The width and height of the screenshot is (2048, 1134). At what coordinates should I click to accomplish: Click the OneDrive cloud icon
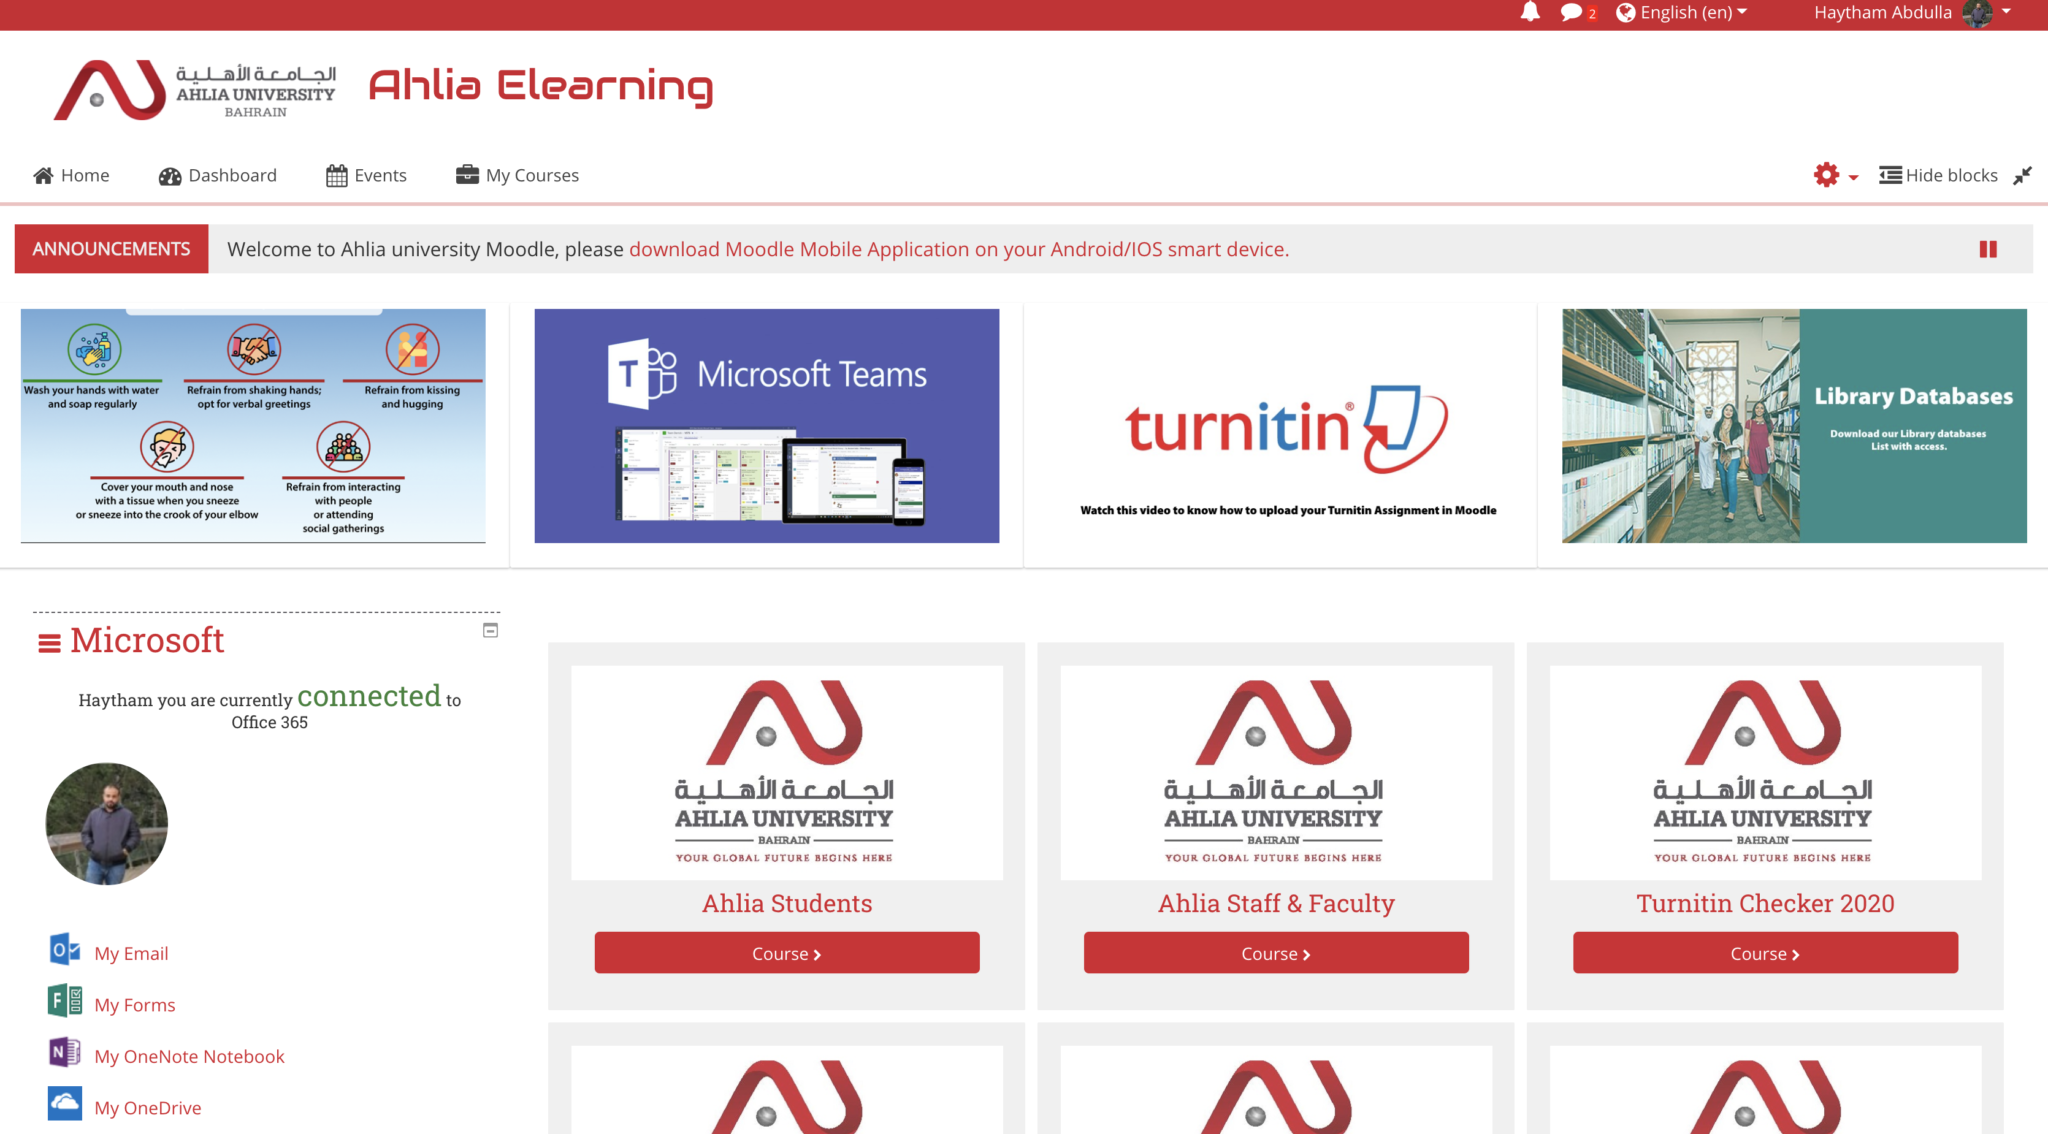(x=65, y=1104)
